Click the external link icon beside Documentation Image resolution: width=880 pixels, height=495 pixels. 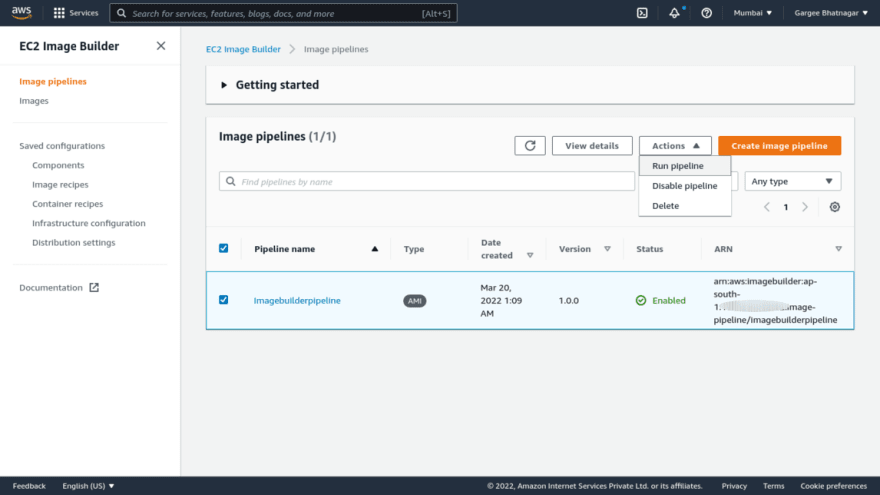click(x=94, y=287)
